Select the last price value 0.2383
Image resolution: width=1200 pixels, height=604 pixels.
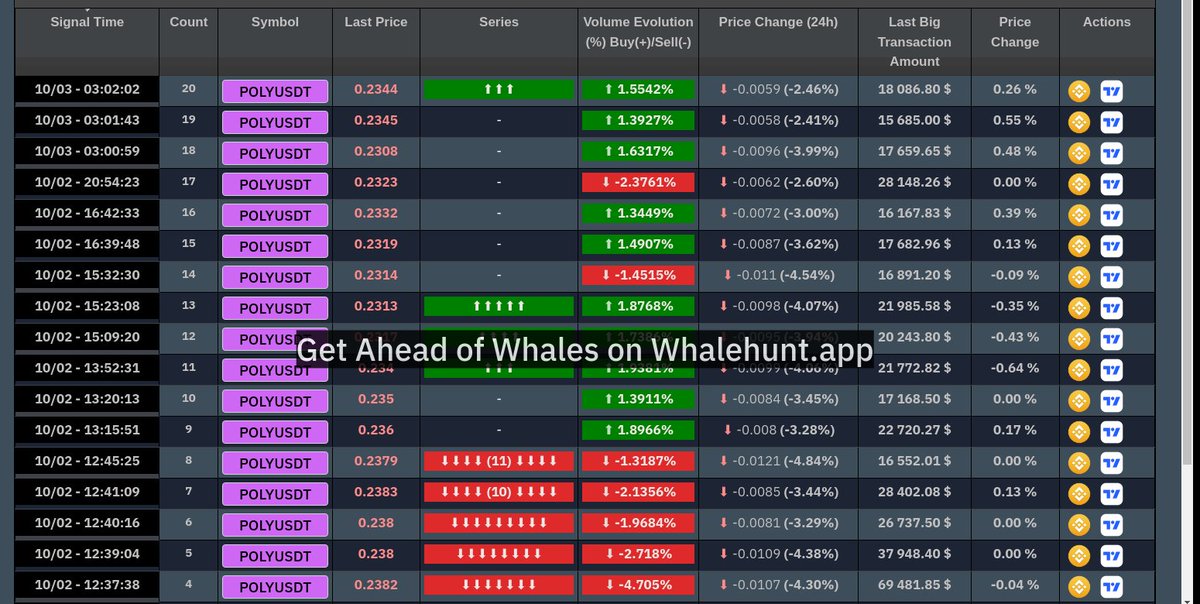[376, 492]
